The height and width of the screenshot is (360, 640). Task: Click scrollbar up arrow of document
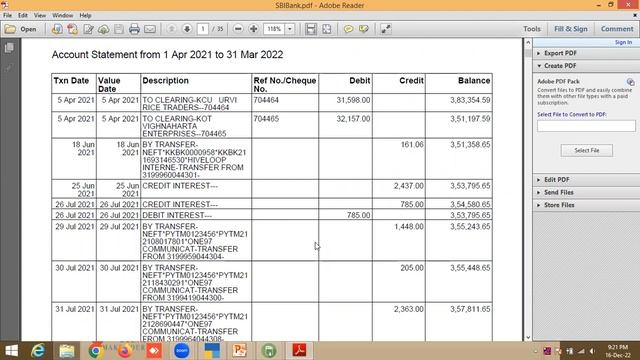click(528, 42)
